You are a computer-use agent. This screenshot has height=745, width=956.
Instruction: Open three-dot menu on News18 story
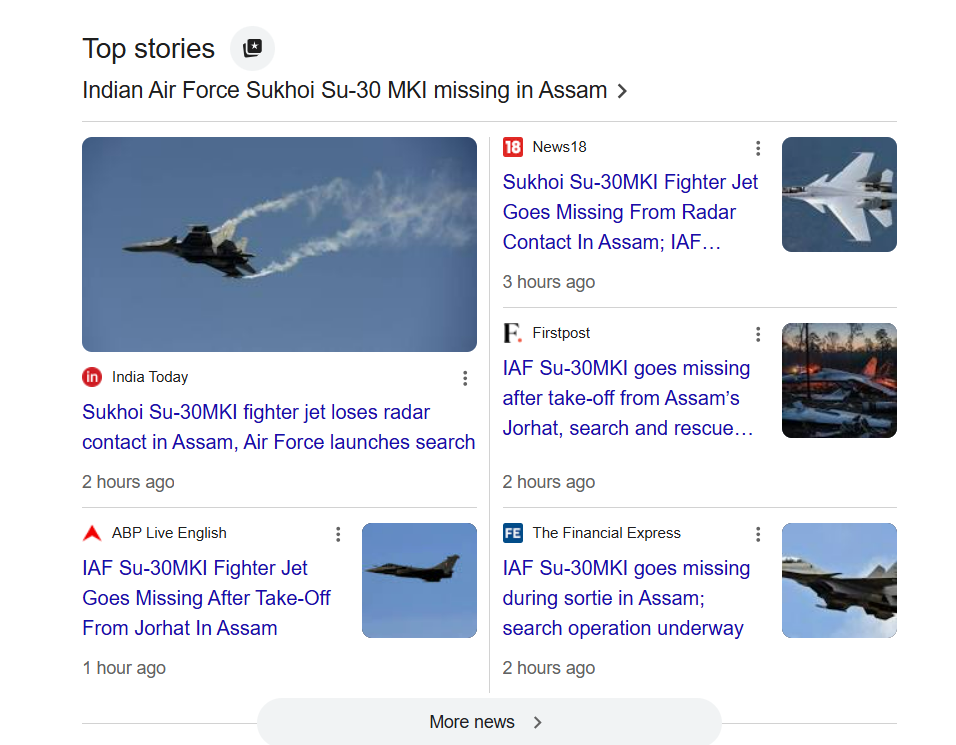758,148
